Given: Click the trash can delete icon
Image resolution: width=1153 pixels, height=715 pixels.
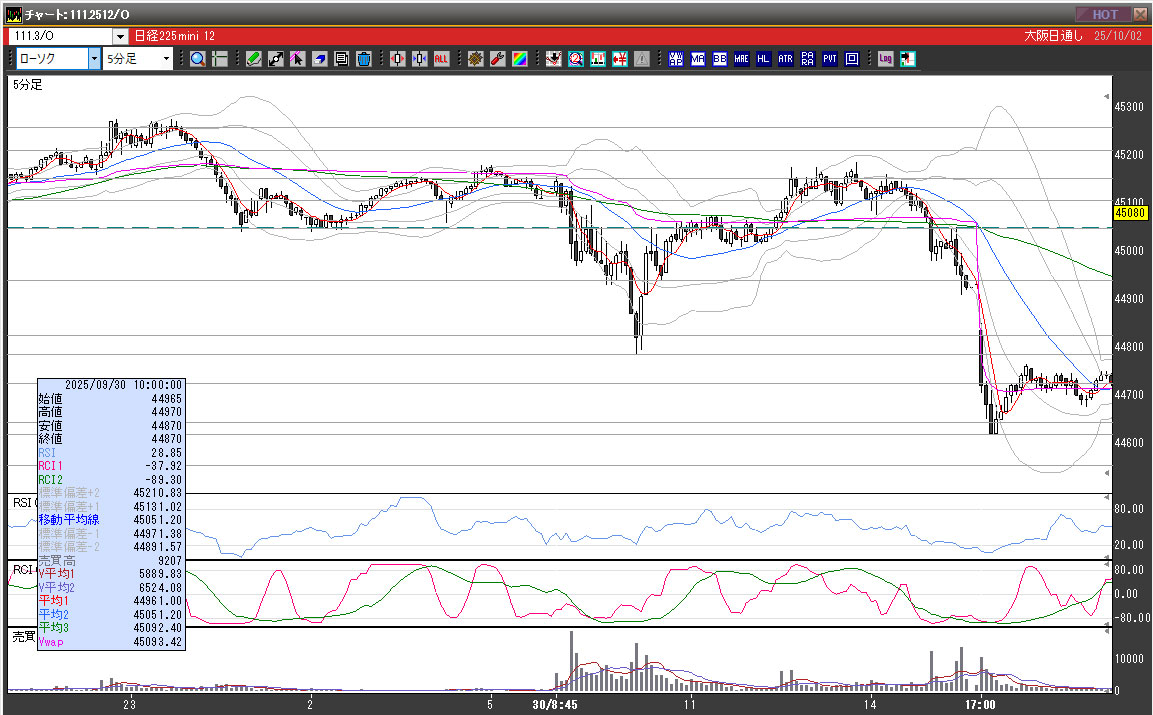Looking at the screenshot, I should [363, 59].
